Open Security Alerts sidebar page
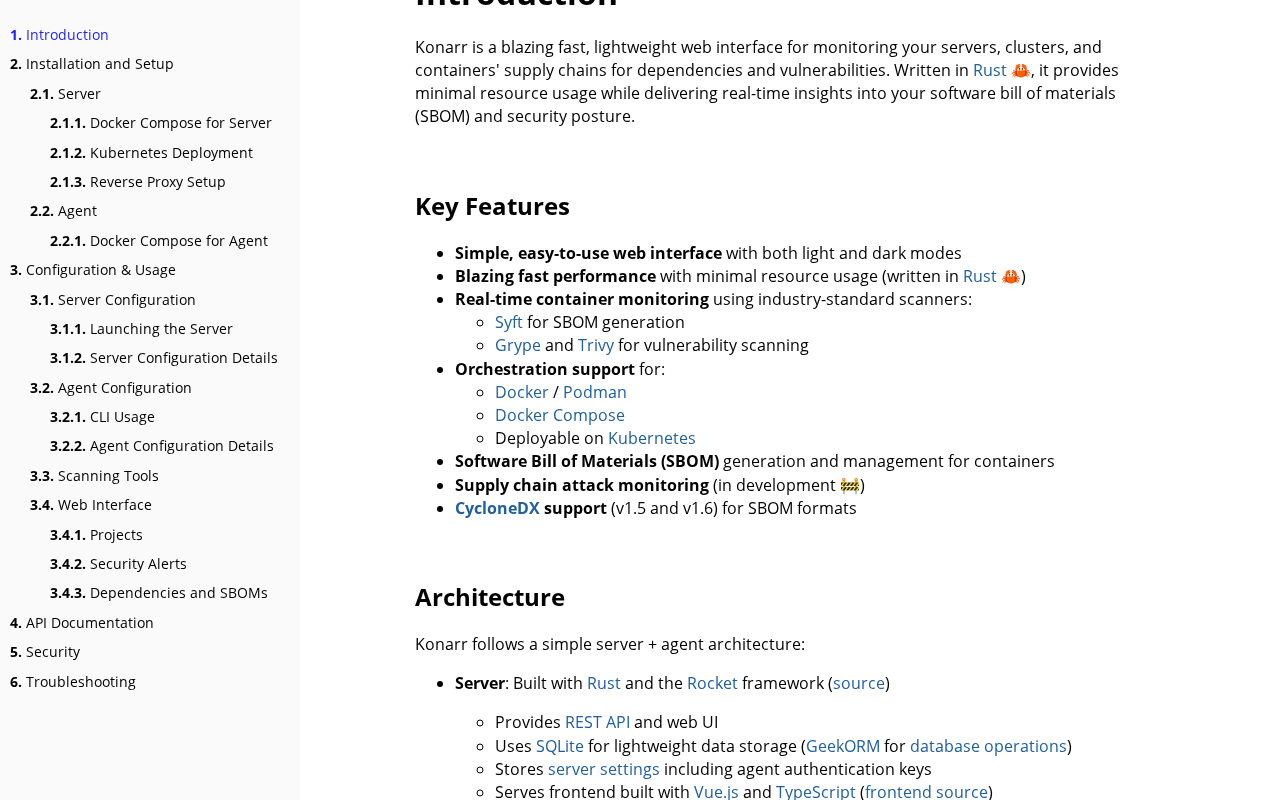The width and height of the screenshot is (1280, 800). [x=138, y=564]
